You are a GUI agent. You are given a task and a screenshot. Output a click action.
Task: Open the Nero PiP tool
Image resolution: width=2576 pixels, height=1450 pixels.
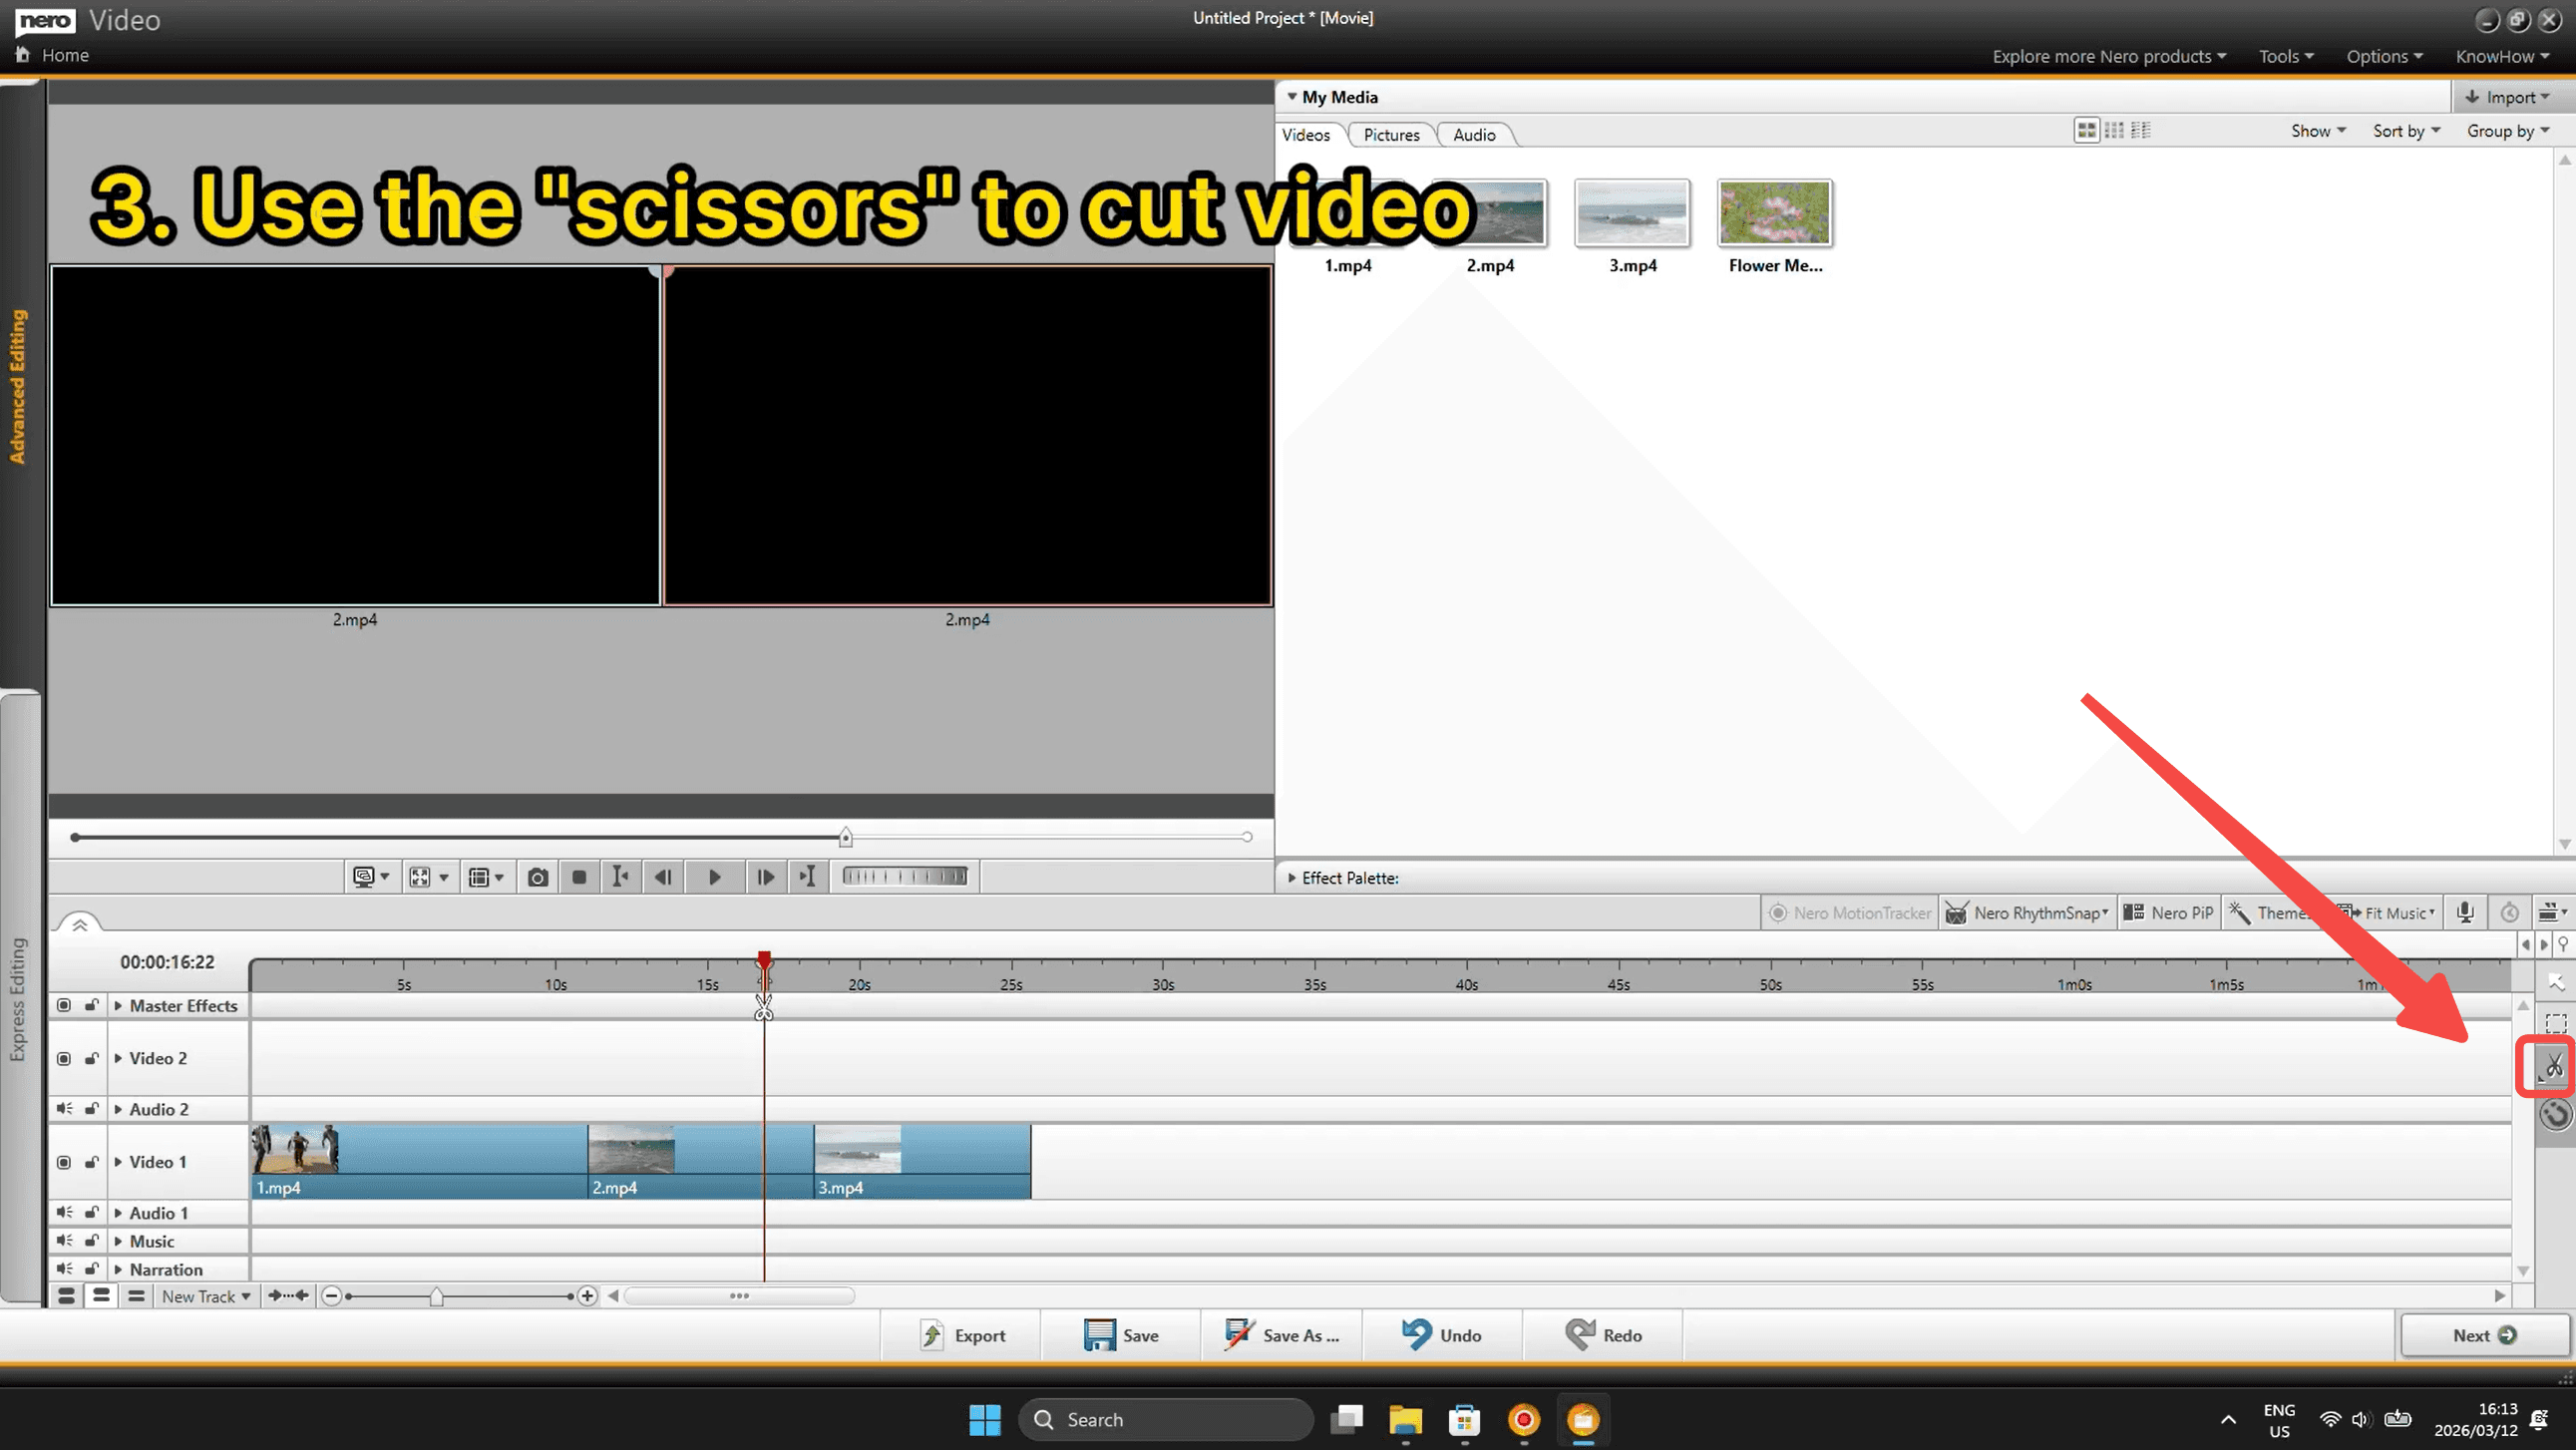point(2168,912)
